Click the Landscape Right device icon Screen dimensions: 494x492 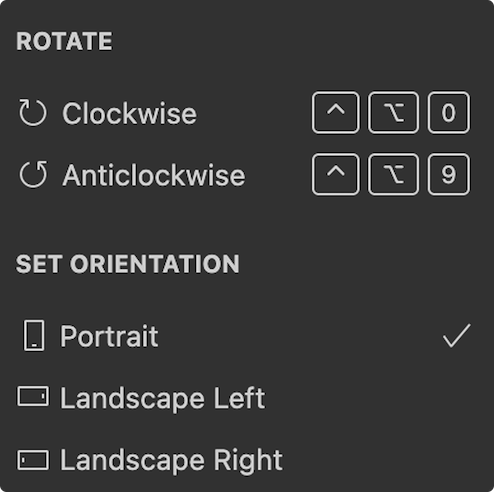coord(33,460)
